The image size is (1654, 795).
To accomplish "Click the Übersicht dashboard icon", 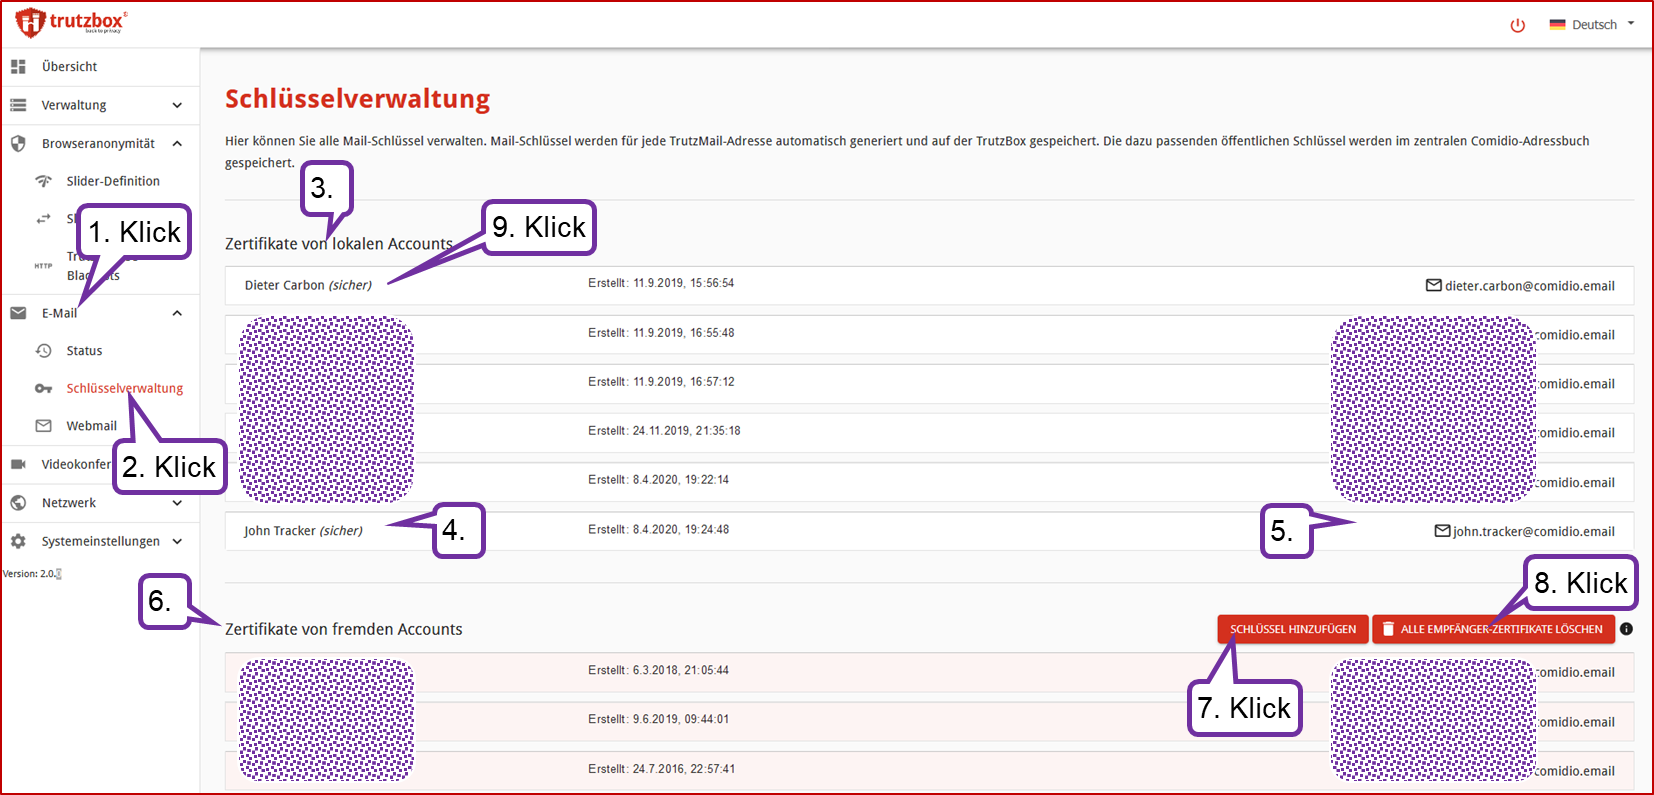I will 18,67.
